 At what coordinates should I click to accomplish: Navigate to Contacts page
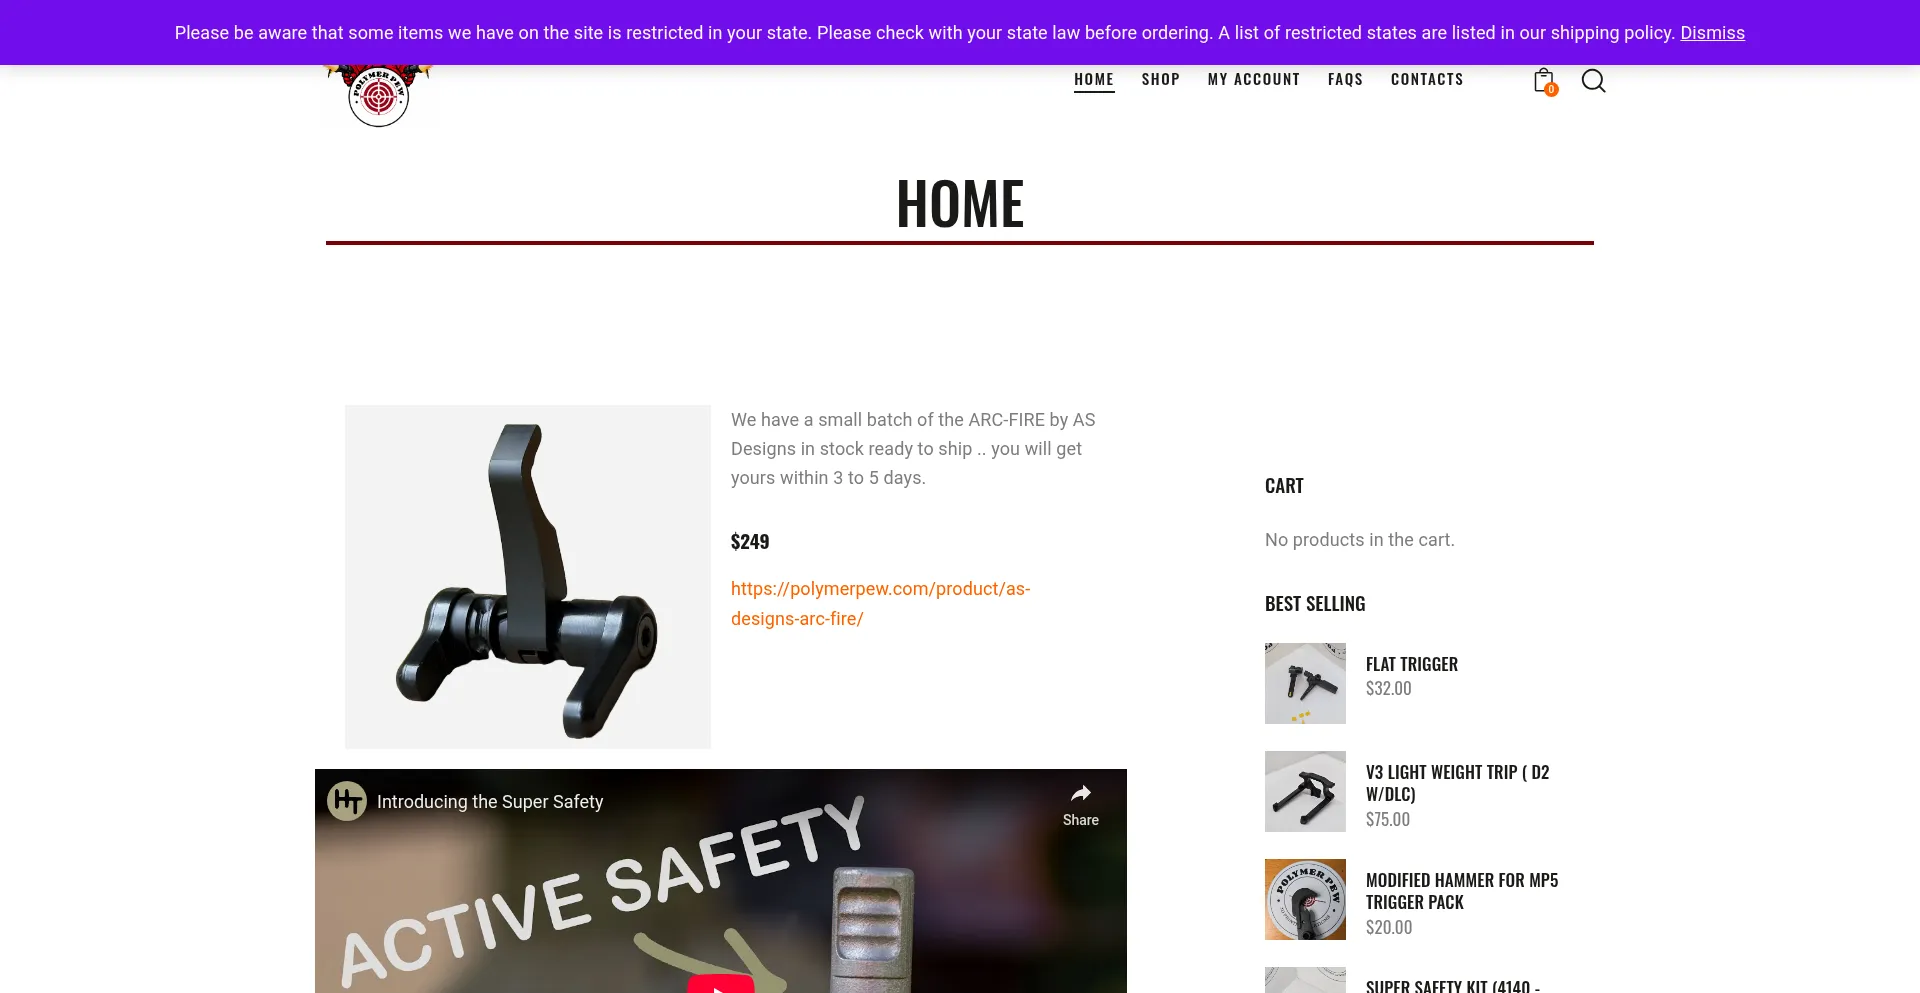click(1426, 79)
